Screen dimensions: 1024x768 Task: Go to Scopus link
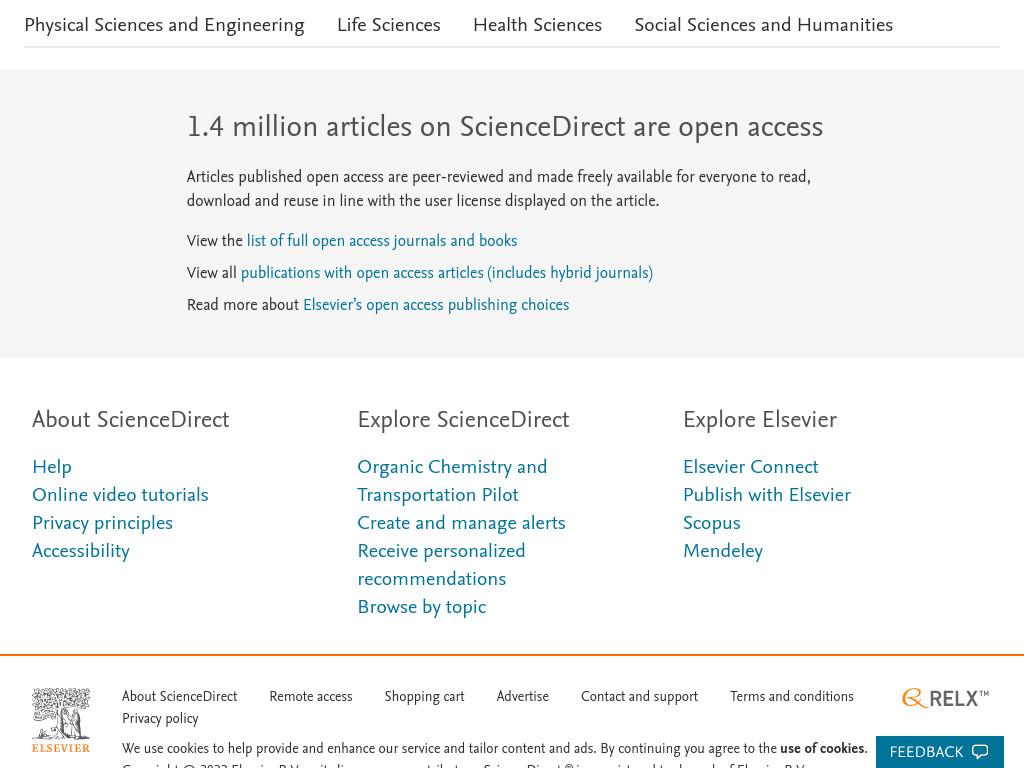tap(712, 523)
